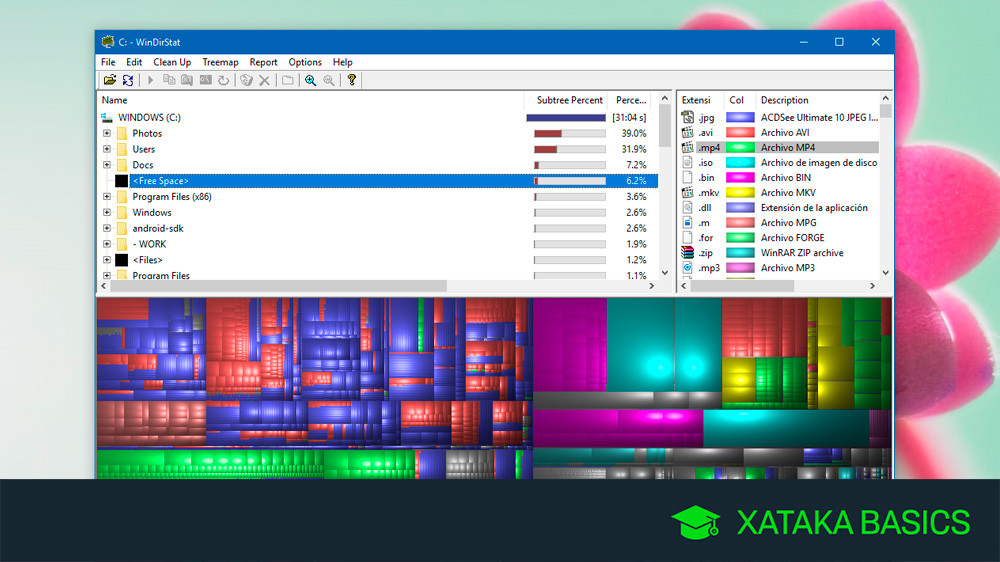Click the .mp3 file type icon
Viewport: 1000px width, 562px height.
click(x=688, y=268)
